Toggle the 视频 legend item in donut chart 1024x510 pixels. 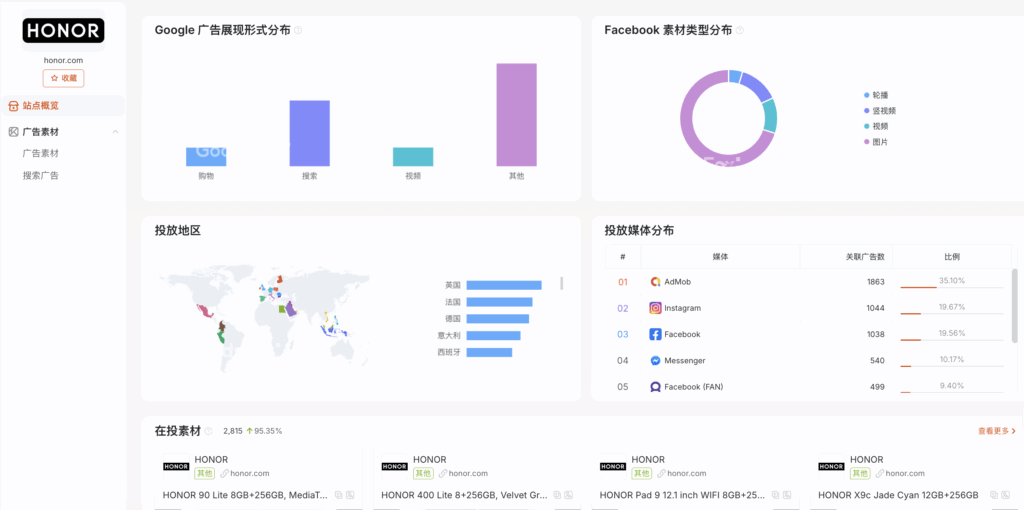point(876,126)
